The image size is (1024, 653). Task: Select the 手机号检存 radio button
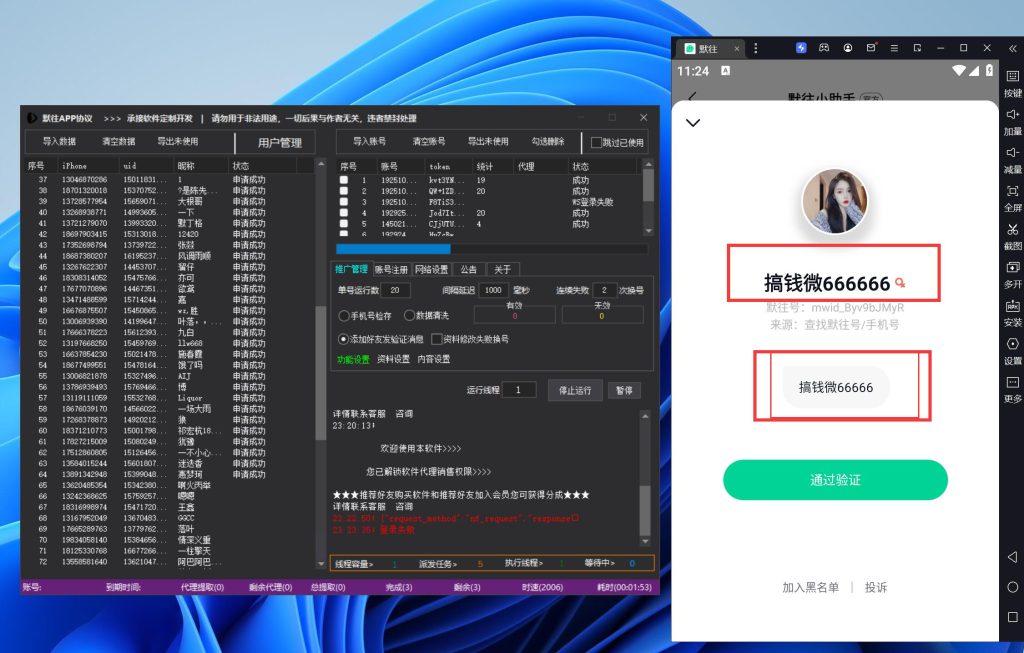click(x=344, y=315)
